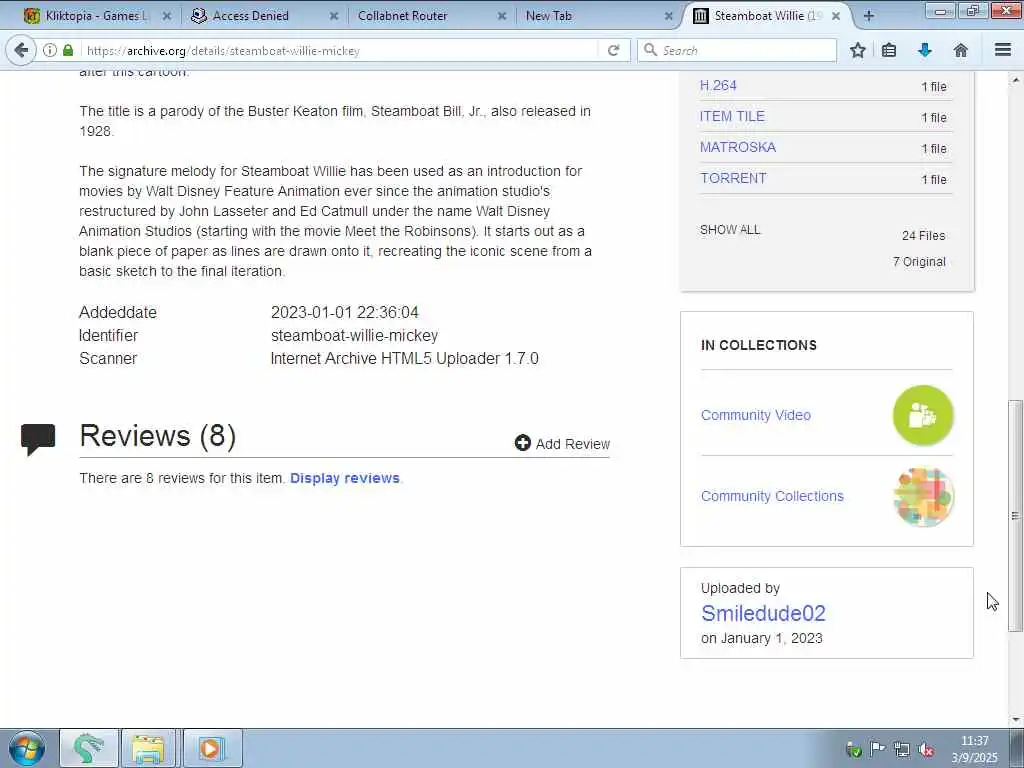Open the ITEM TILE download link

(x=732, y=116)
